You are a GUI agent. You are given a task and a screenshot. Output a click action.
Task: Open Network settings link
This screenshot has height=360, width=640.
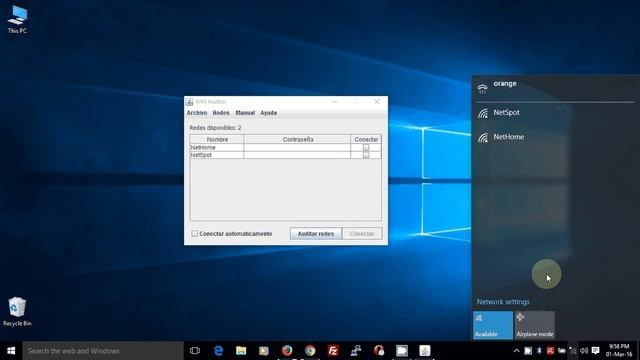(x=503, y=302)
